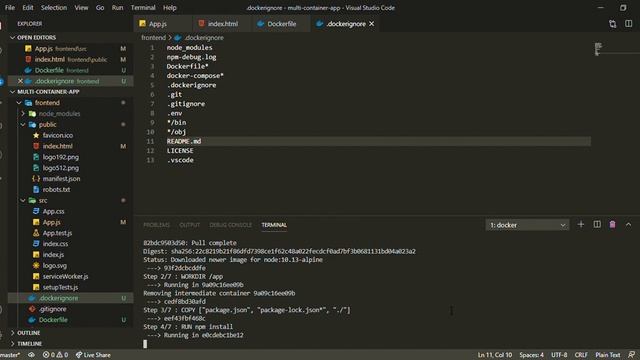Change end of line sequence CRLF
Screen dimensions: 640x360
coord(581,355)
